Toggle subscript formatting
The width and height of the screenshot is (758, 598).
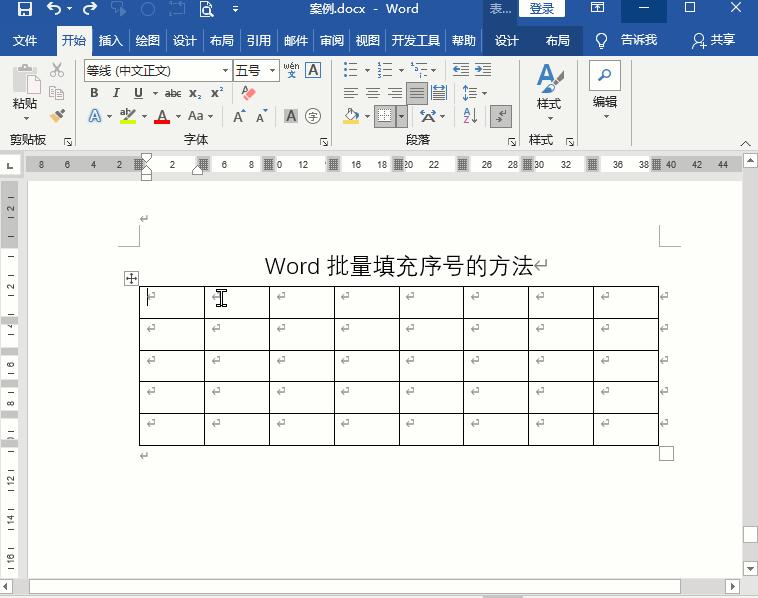[195, 93]
